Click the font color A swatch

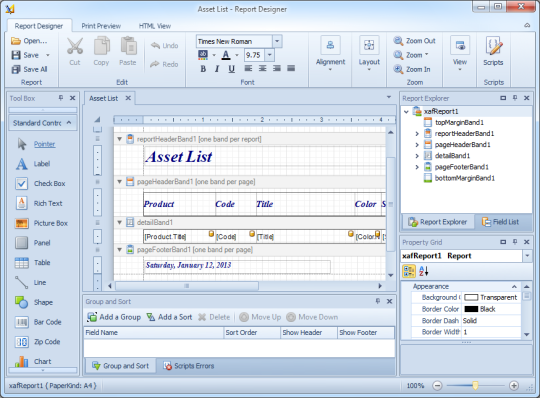tap(226, 55)
